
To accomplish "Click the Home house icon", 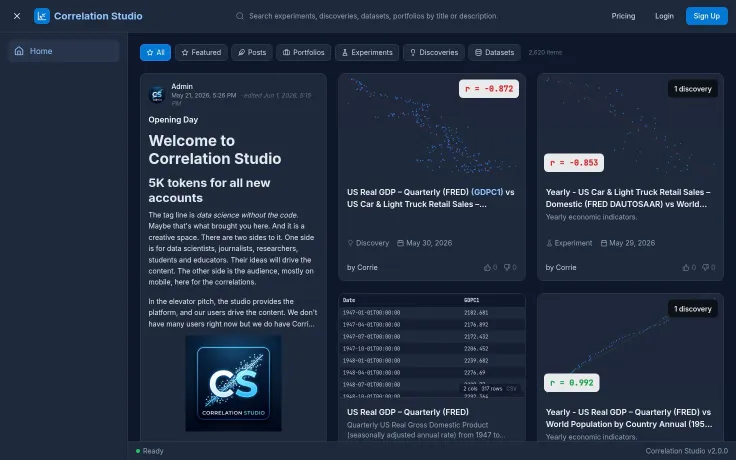I will (x=19, y=51).
